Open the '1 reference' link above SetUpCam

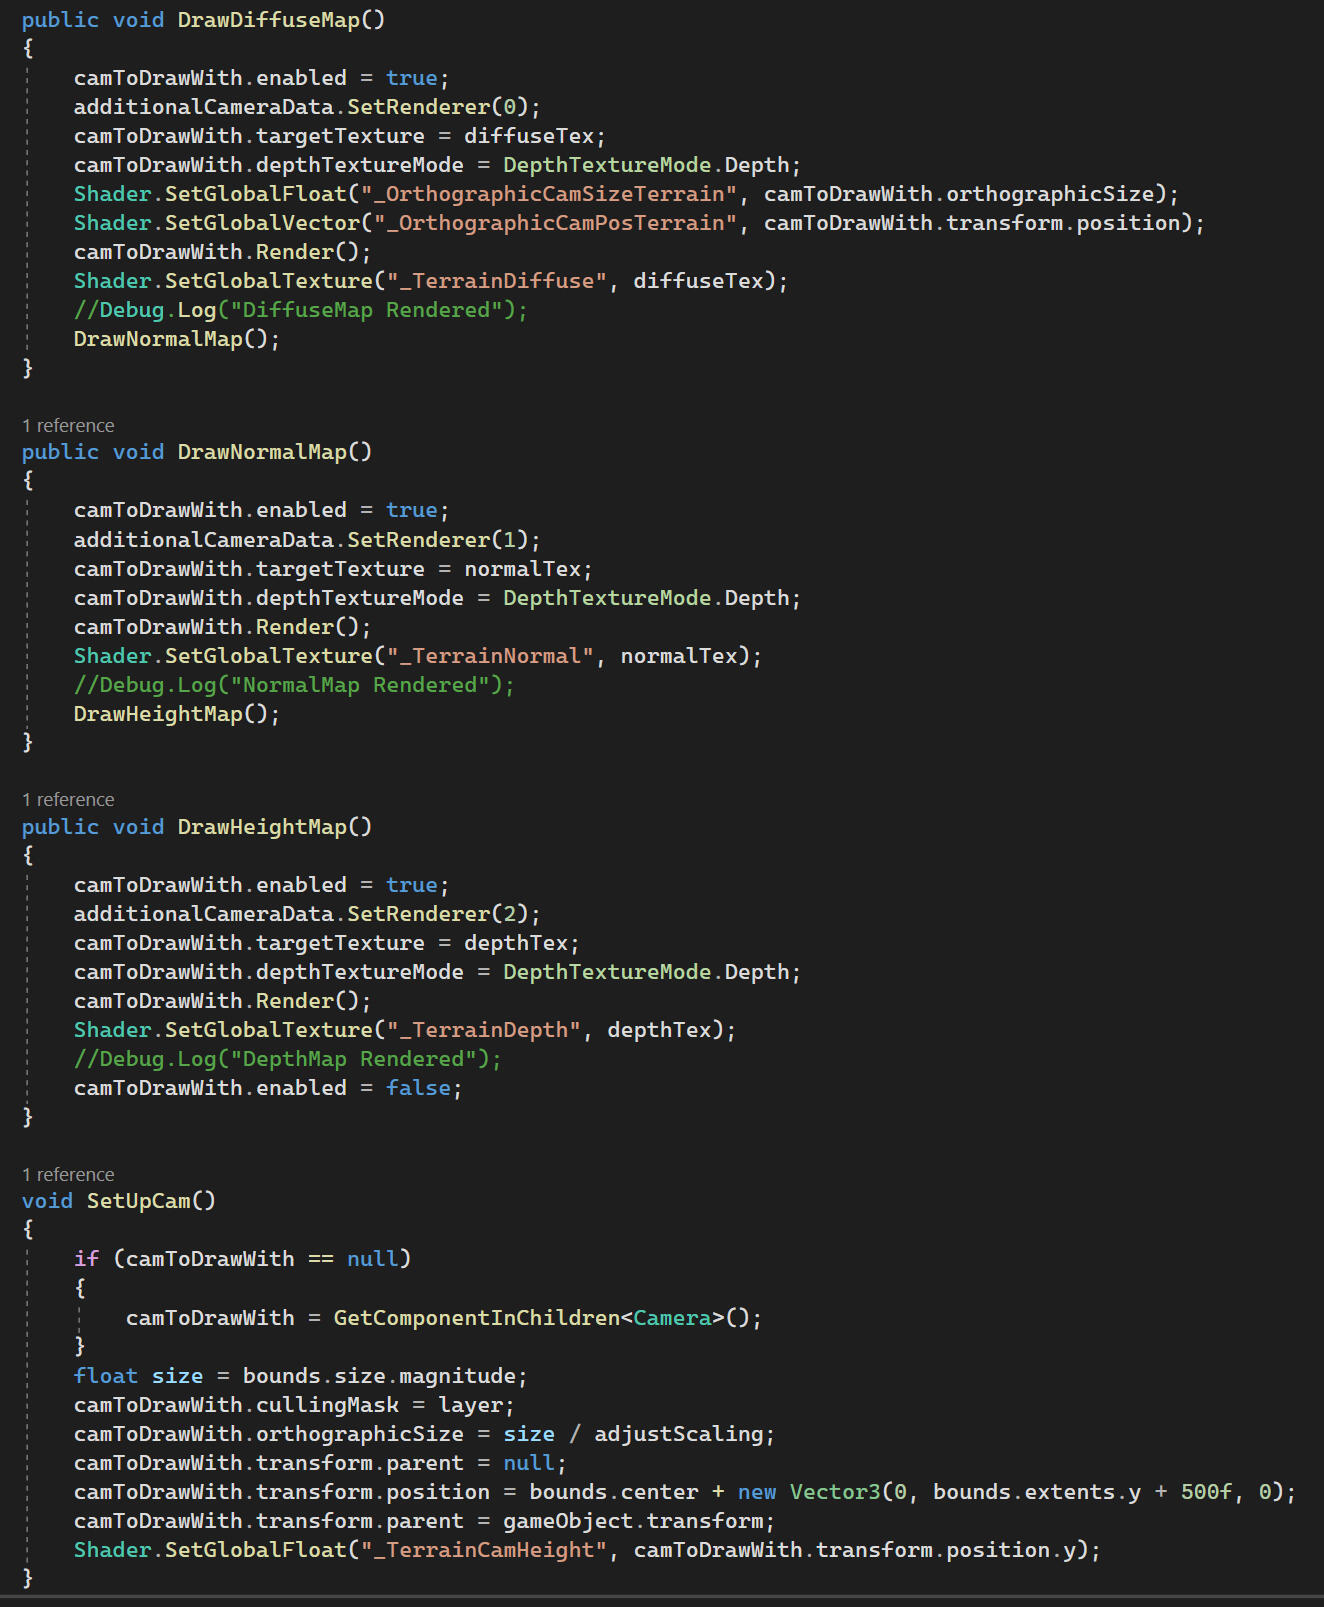tap(68, 1175)
